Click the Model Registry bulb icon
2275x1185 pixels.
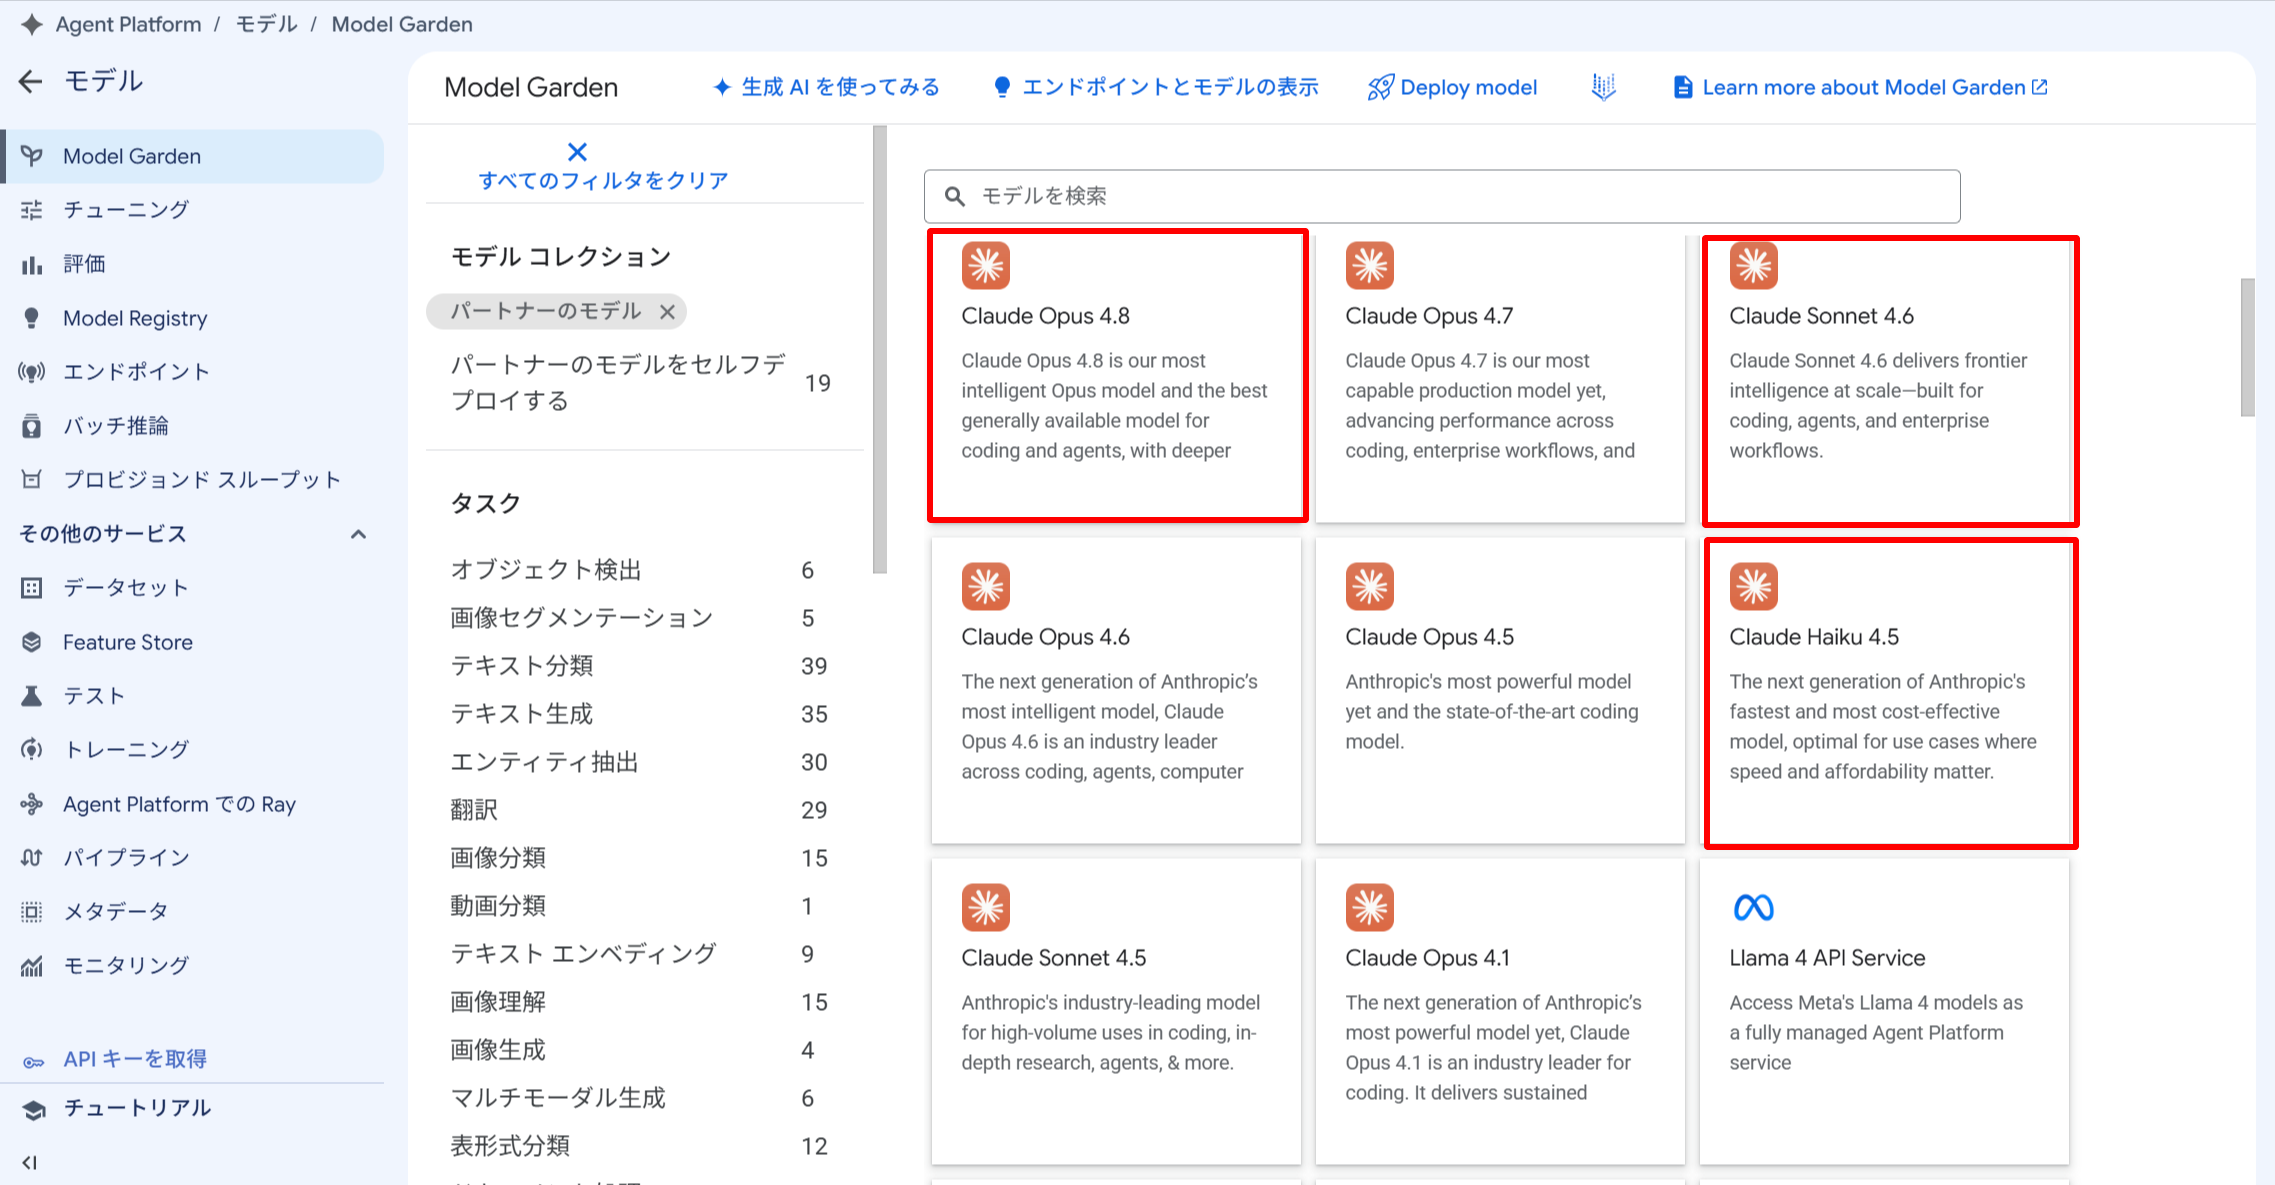[x=32, y=318]
